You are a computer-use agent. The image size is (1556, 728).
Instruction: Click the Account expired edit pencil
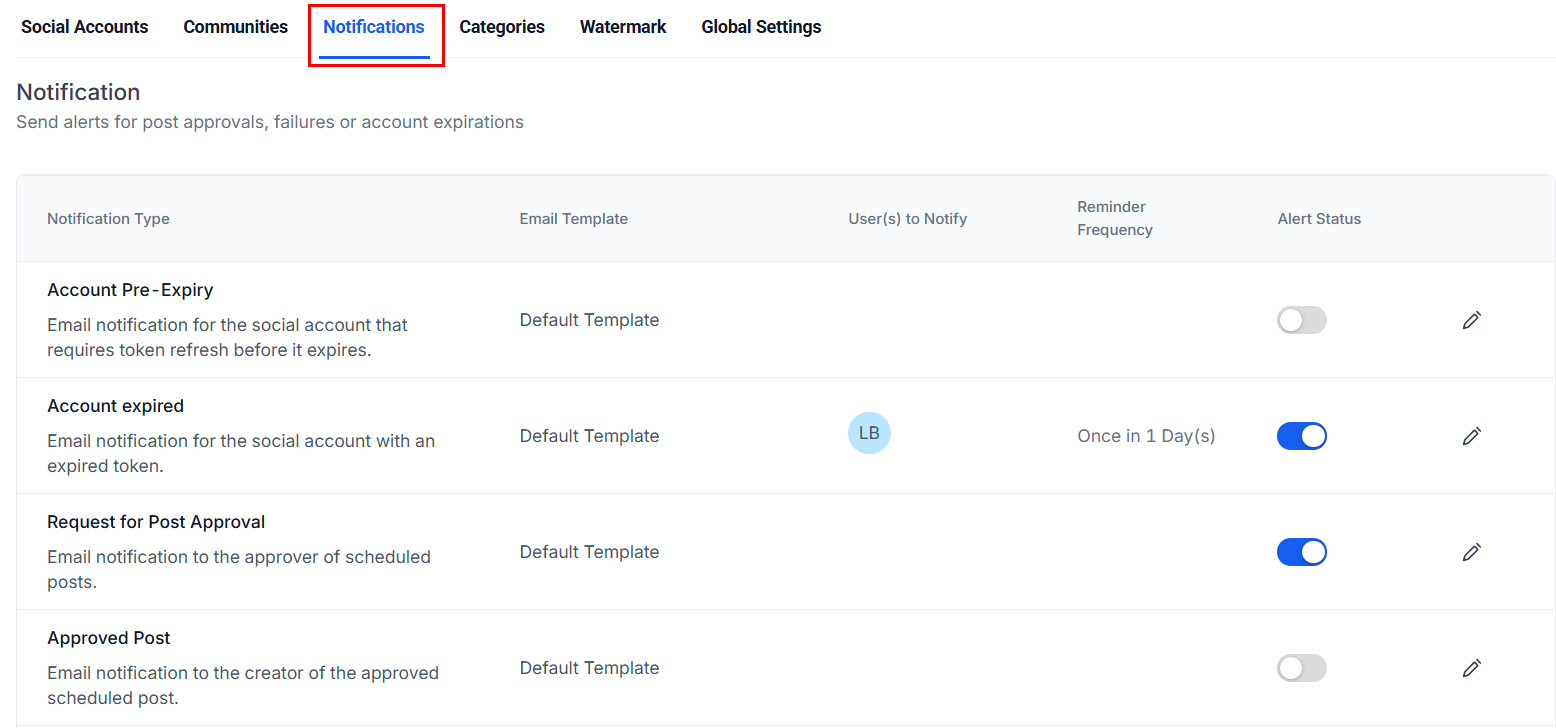pyautogui.click(x=1471, y=436)
